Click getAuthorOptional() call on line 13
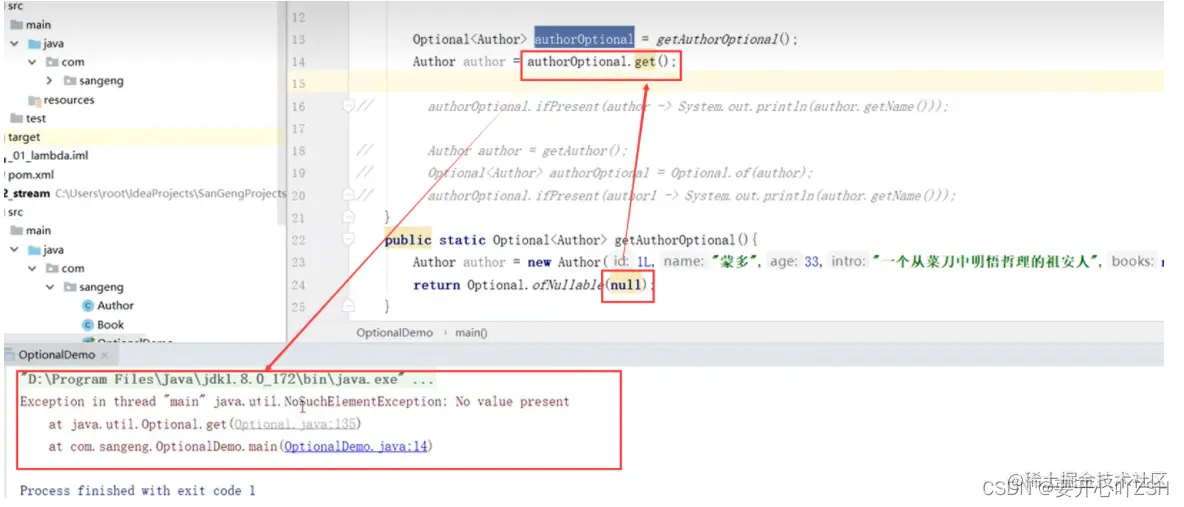 coord(726,39)
